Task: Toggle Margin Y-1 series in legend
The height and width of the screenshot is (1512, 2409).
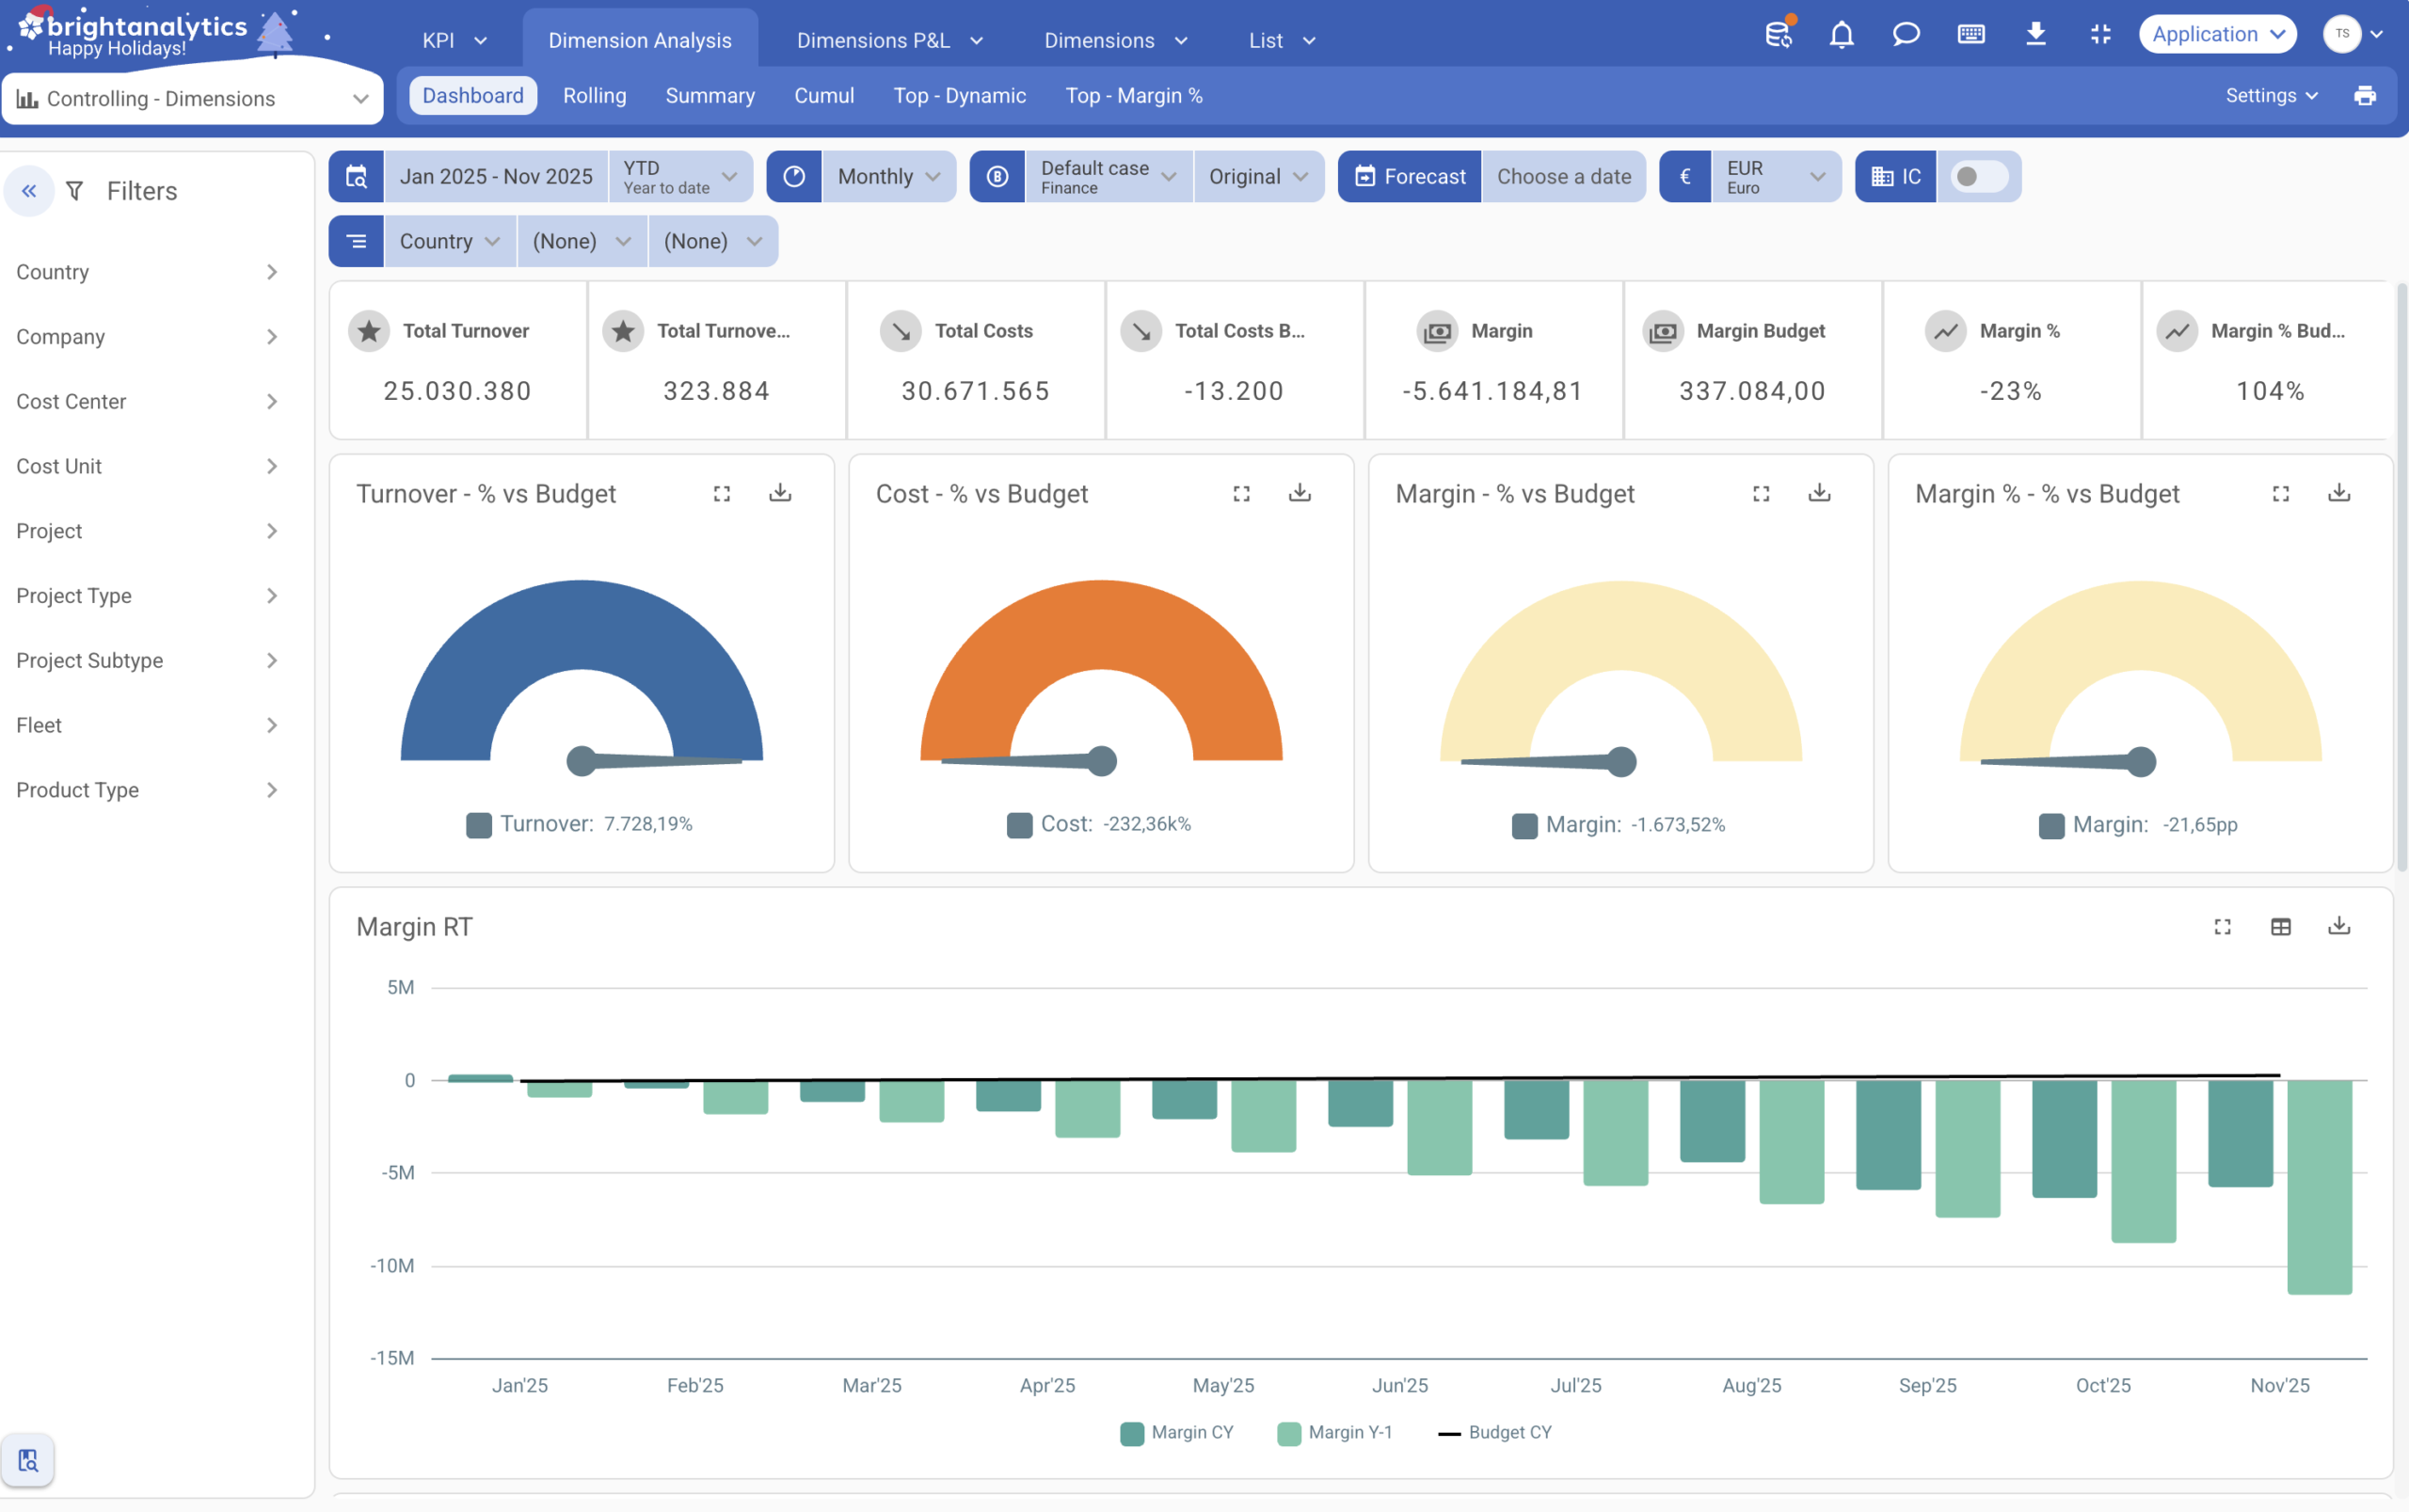Action: (1335, 1433)
